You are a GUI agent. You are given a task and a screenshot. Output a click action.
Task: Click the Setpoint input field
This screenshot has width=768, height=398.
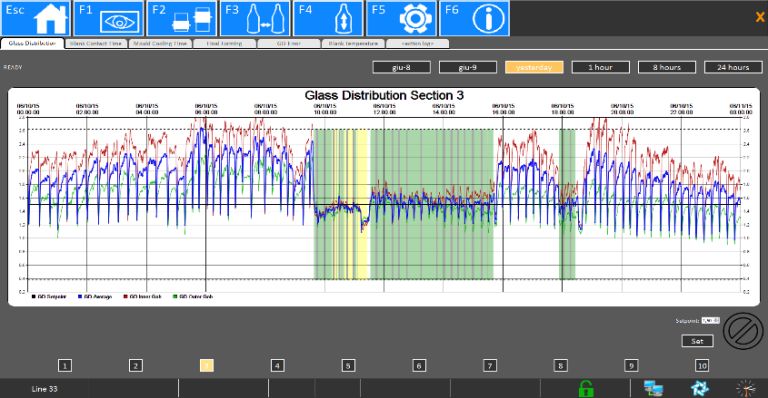tap(710, 321)
